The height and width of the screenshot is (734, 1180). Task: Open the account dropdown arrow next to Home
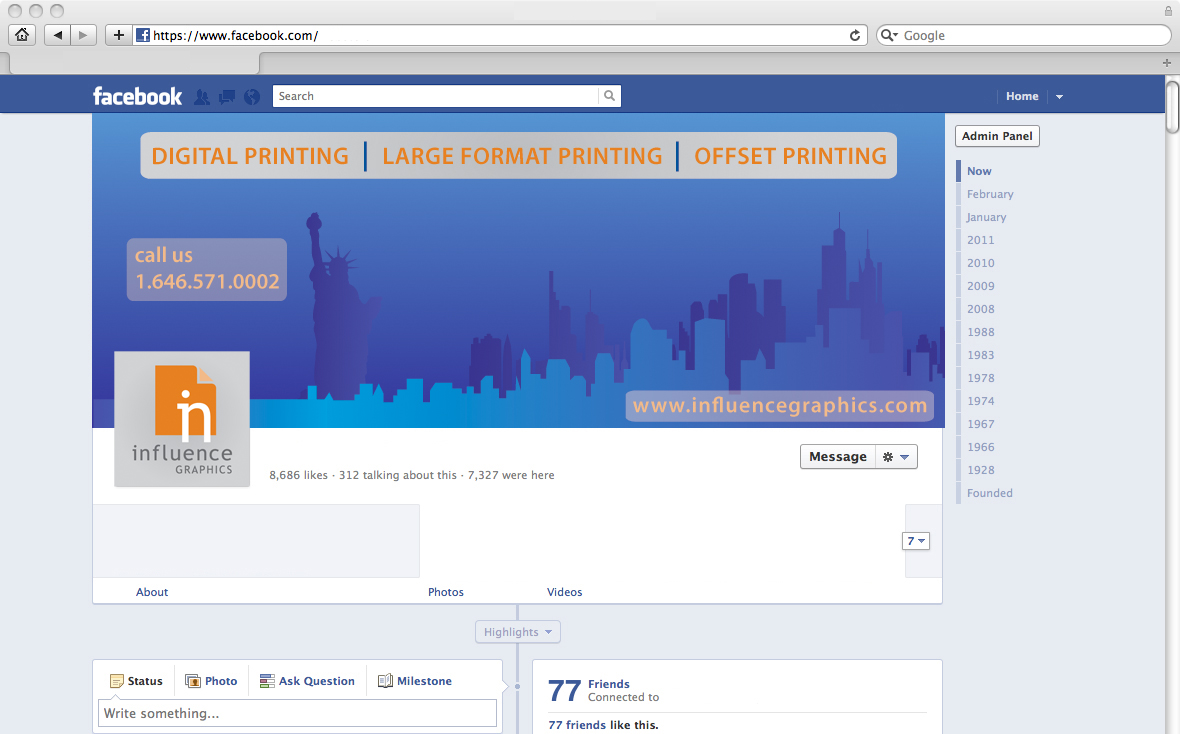(x=1060, y=96)
